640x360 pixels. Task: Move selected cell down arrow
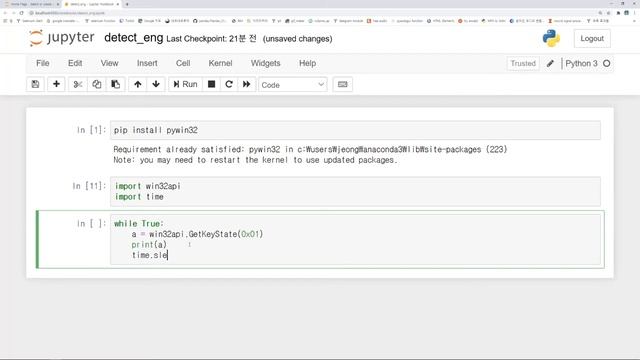point(156,84)
